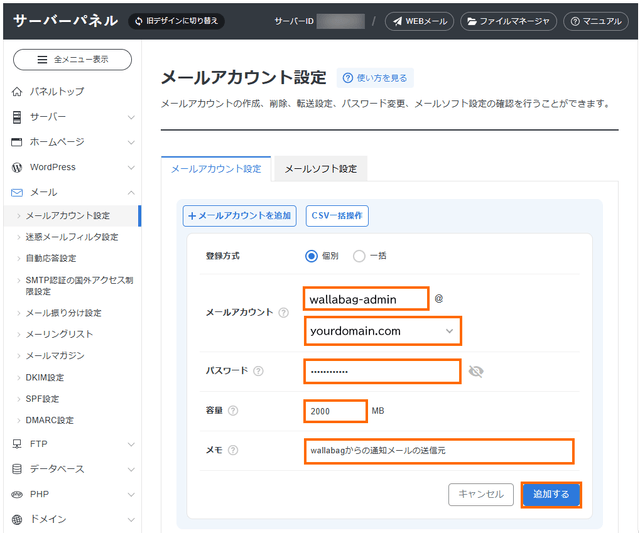Select the 個別 registration radio button
The width and height of the screenshot is (640, 533).
(311, 256)
